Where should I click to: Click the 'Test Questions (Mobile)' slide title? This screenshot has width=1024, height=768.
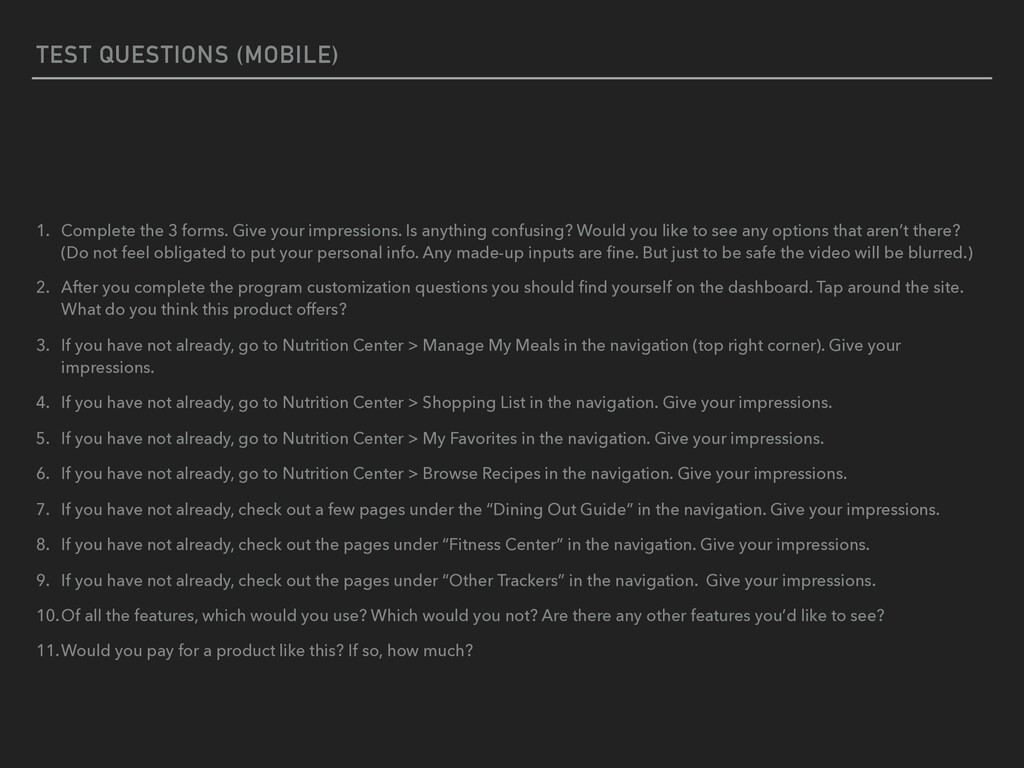(187, 55)
